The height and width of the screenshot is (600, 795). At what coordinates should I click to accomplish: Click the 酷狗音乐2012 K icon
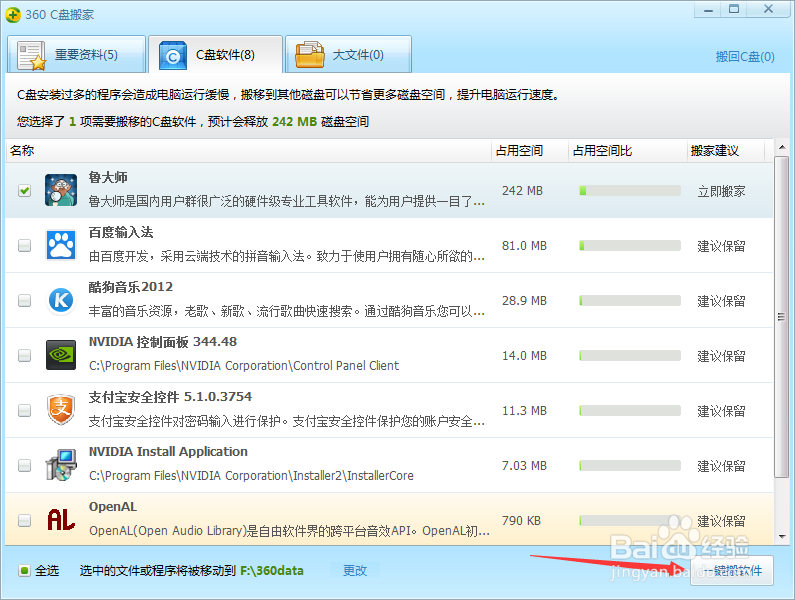pos(61,300)
